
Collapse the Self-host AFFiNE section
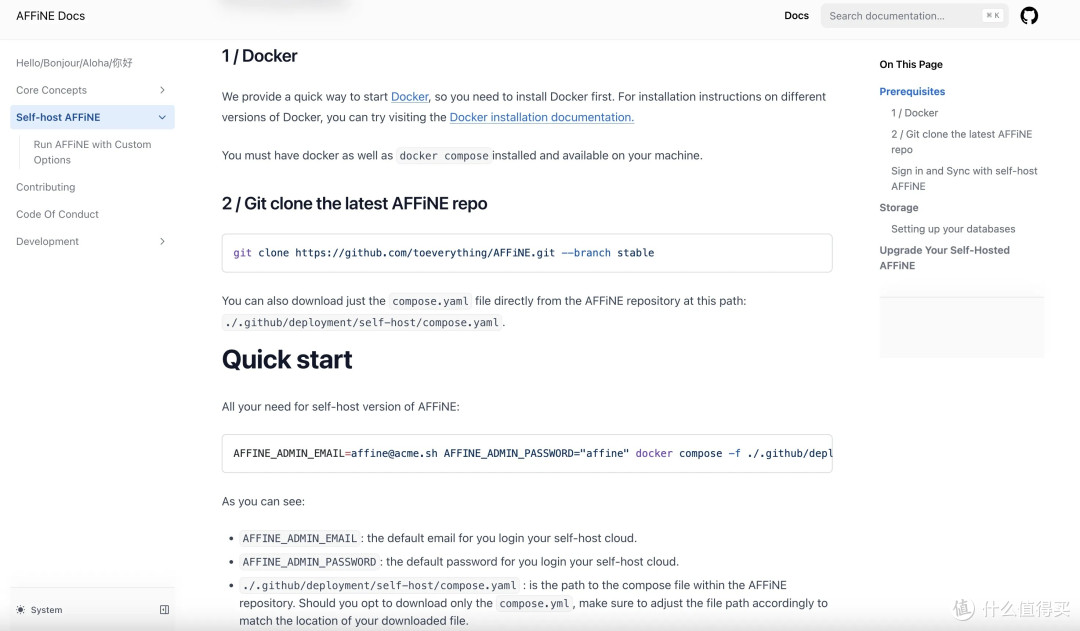(x=163, y=117)
